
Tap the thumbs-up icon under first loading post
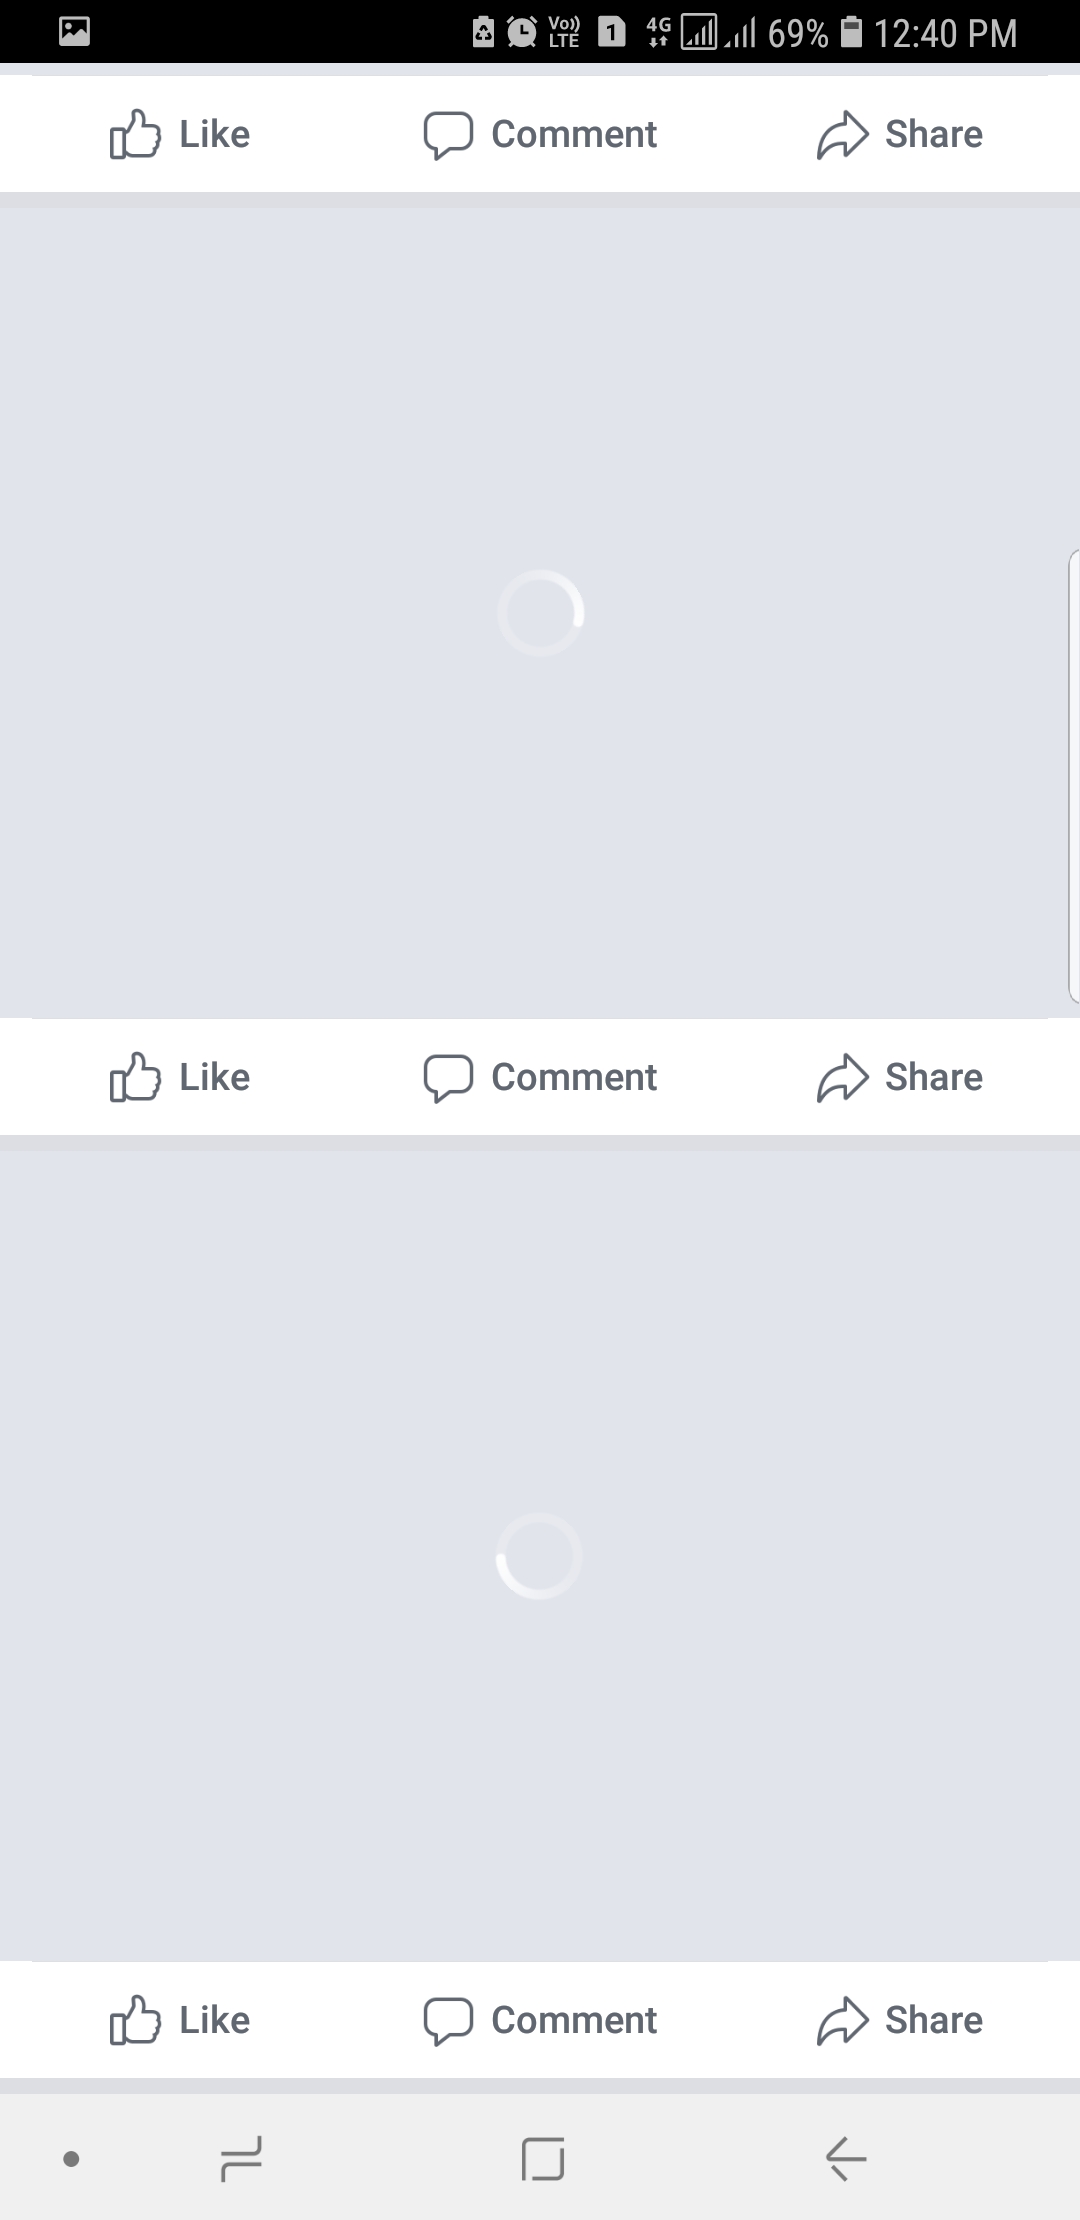pos(135,1077)
